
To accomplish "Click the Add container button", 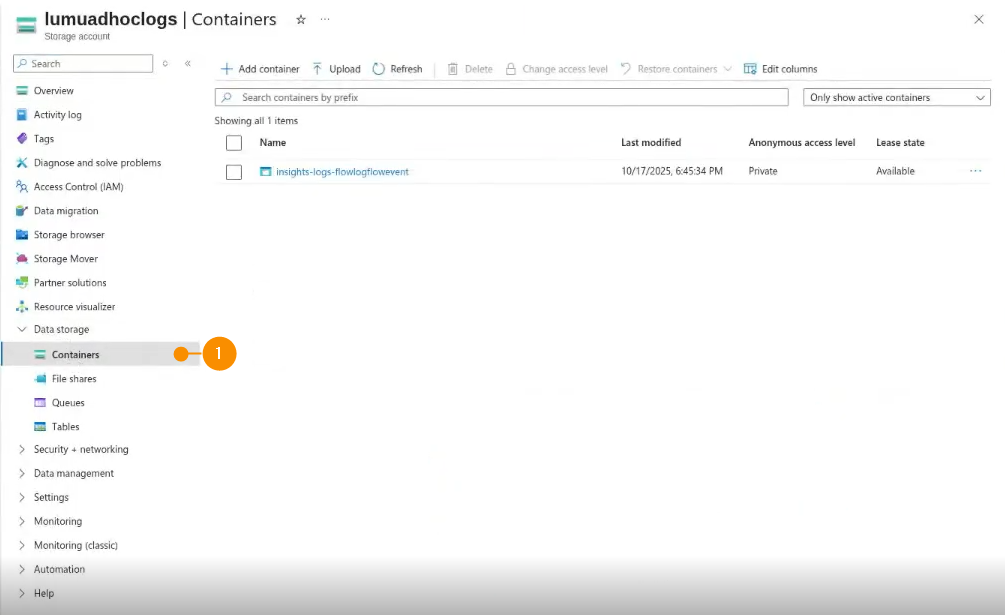I will pyautogui.click(x=260, y=69).
